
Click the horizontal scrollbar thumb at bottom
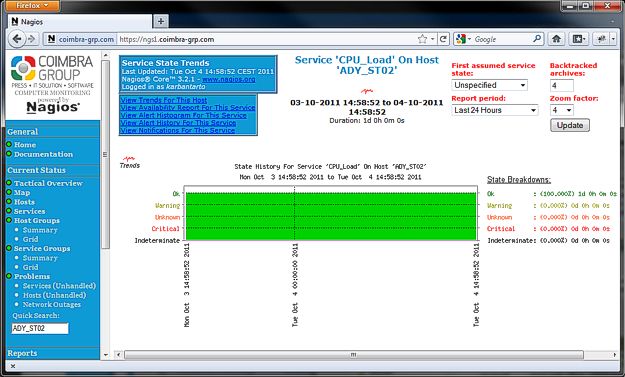354,354
